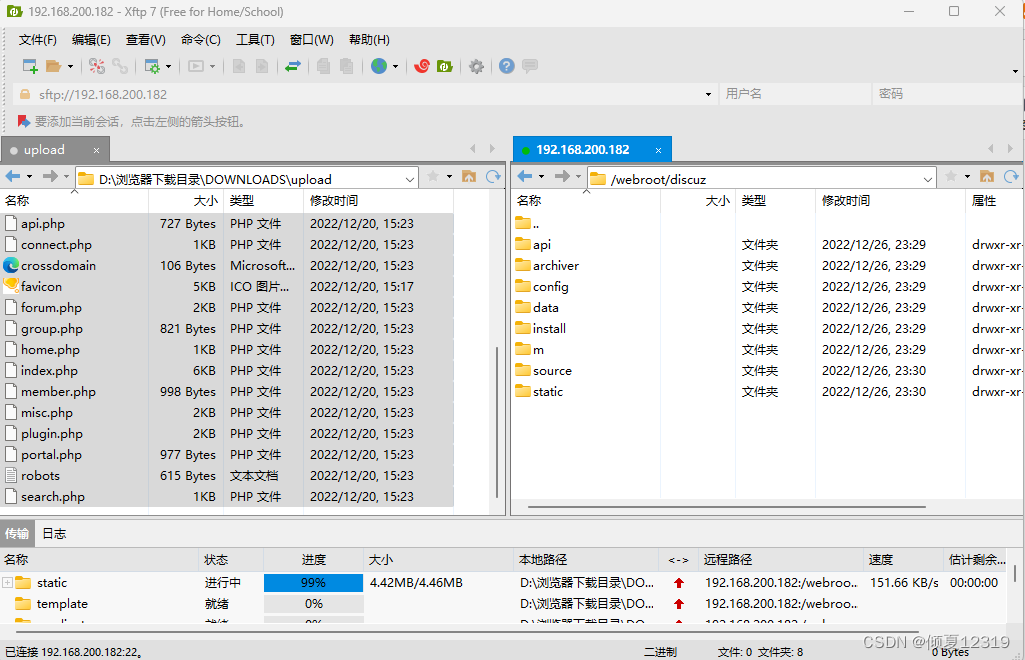Select the template transfer row
Viewport: 1025px width, 660px height.
point(503,604)
